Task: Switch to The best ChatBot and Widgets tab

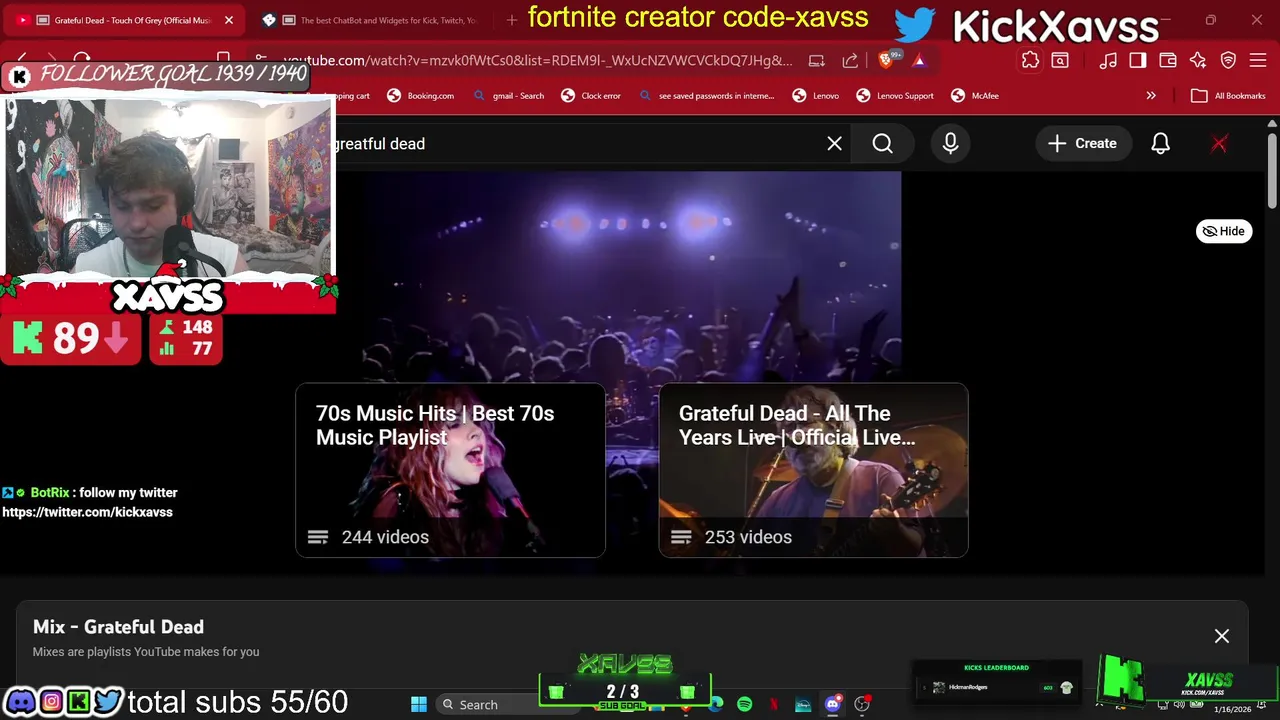Action: point(375,20)
